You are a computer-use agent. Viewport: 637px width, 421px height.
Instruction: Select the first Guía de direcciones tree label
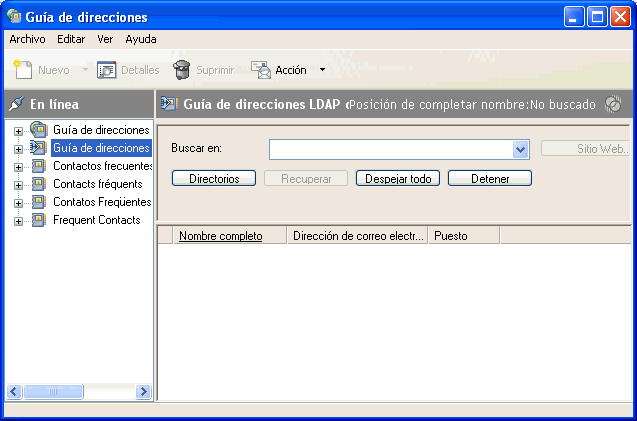(101, 130)
